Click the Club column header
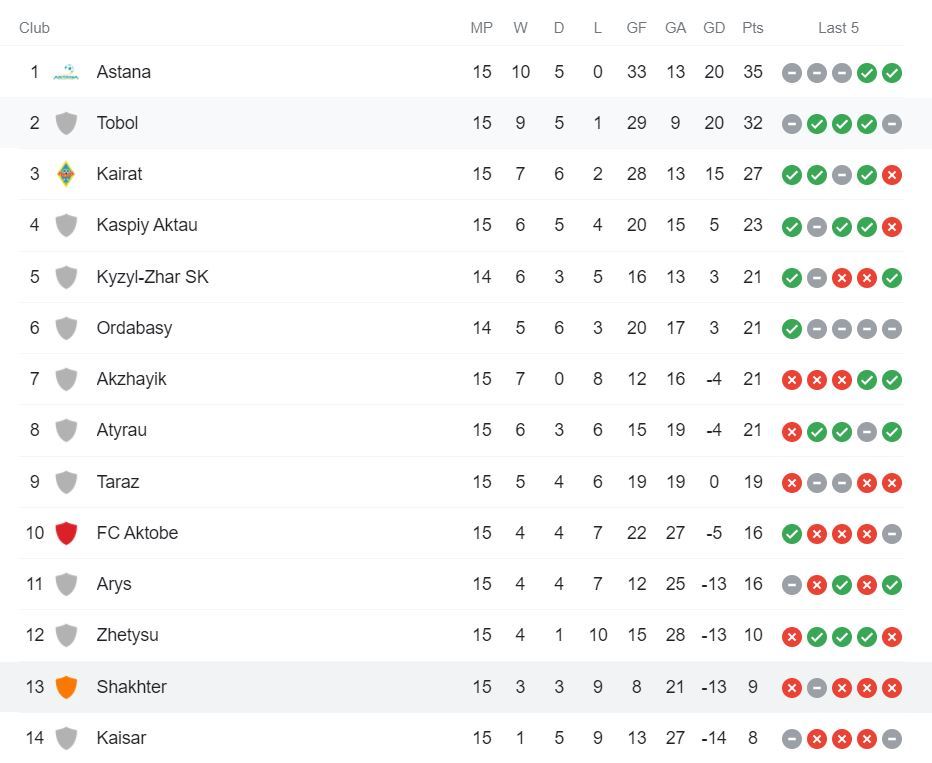 pyautogui.click(x=34, y=28)
